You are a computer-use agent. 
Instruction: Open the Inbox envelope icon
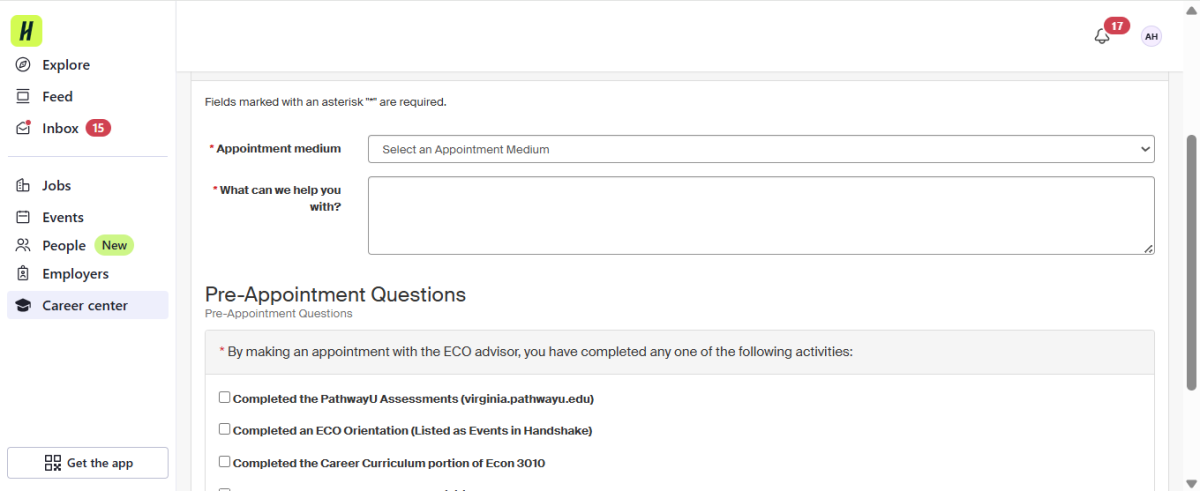click(23, 129)
